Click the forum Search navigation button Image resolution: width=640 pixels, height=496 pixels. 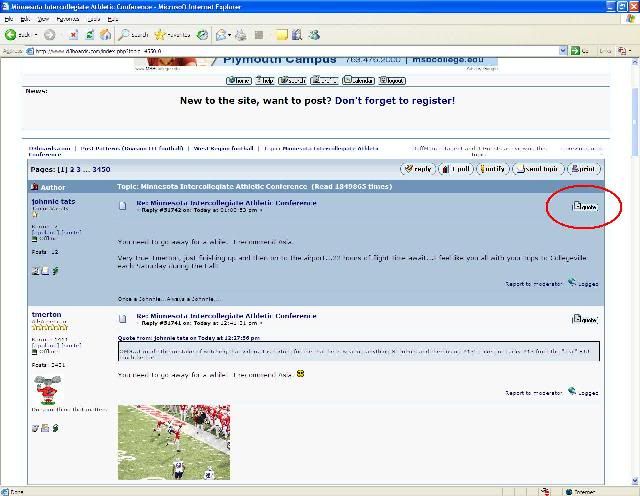292,80
